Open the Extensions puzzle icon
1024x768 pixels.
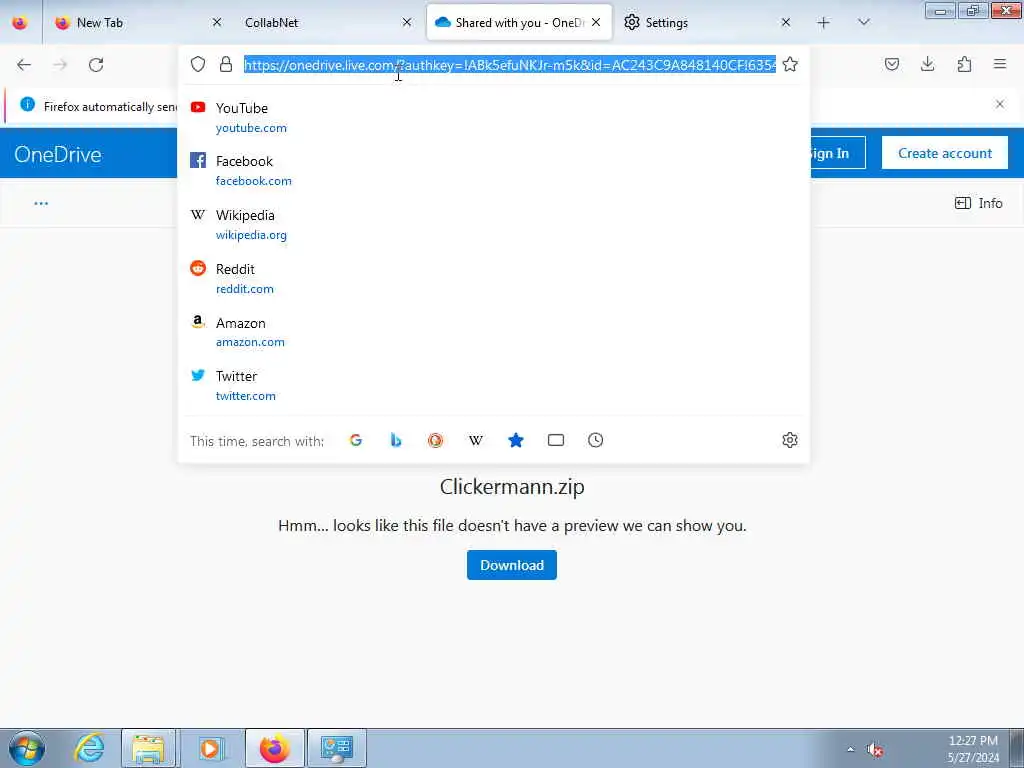click(x=964, y=64)
